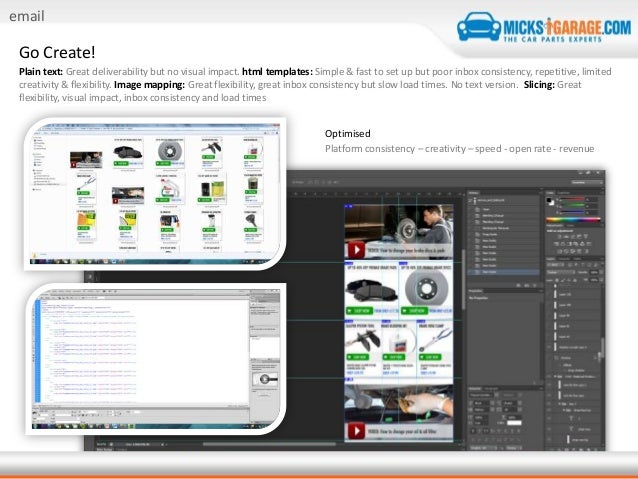The image size is (638, 479).
Task: Adjust the blue channel slider in Color panel
Action: 571,212
